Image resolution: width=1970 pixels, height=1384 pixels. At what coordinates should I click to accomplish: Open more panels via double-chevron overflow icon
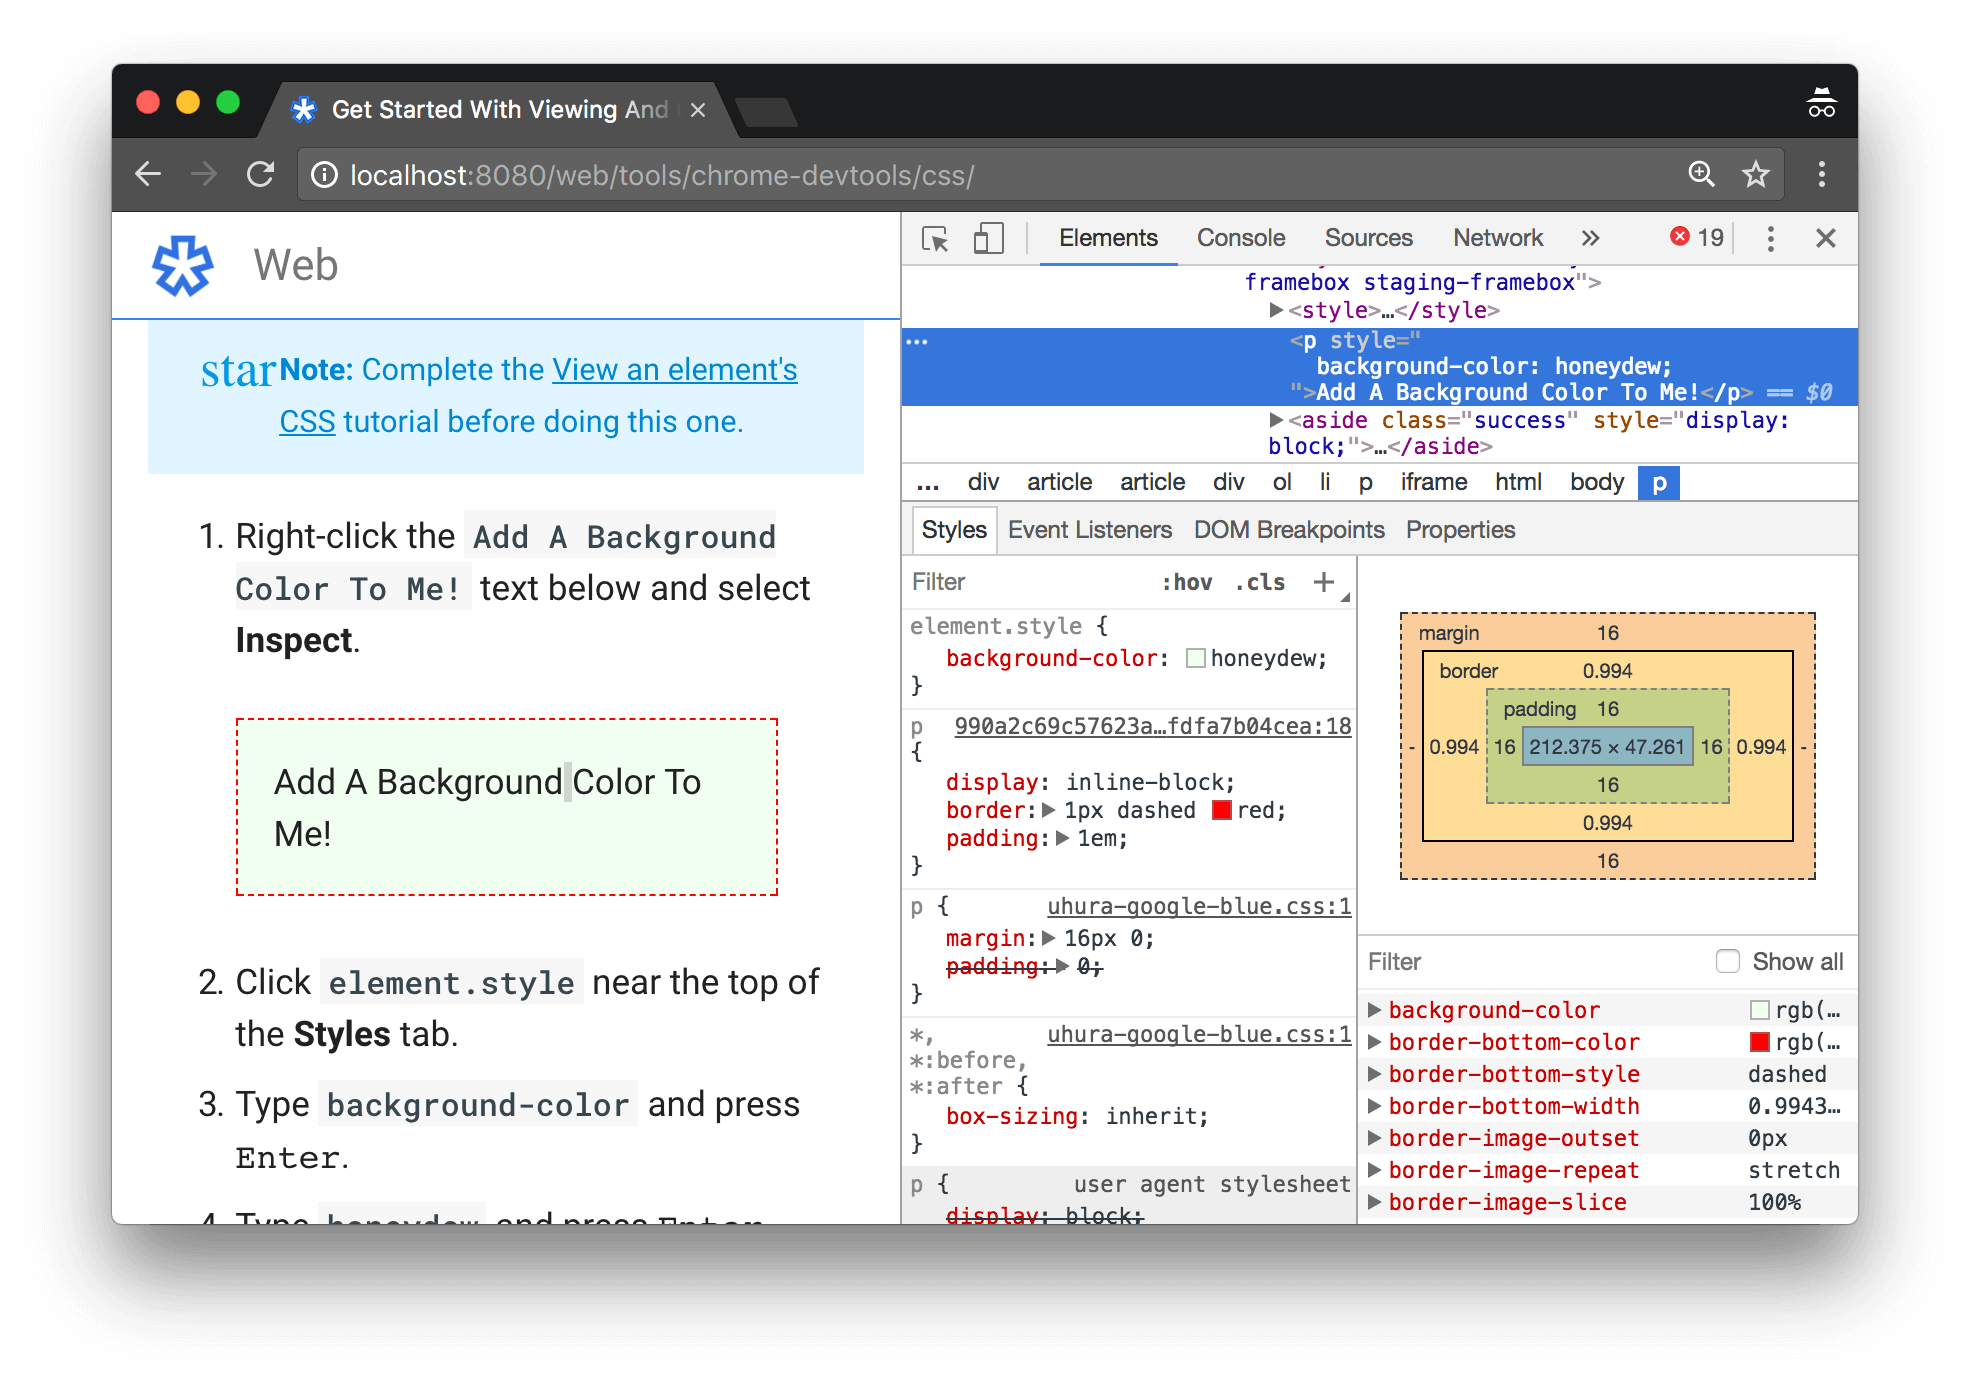(x=1590, y=238)
